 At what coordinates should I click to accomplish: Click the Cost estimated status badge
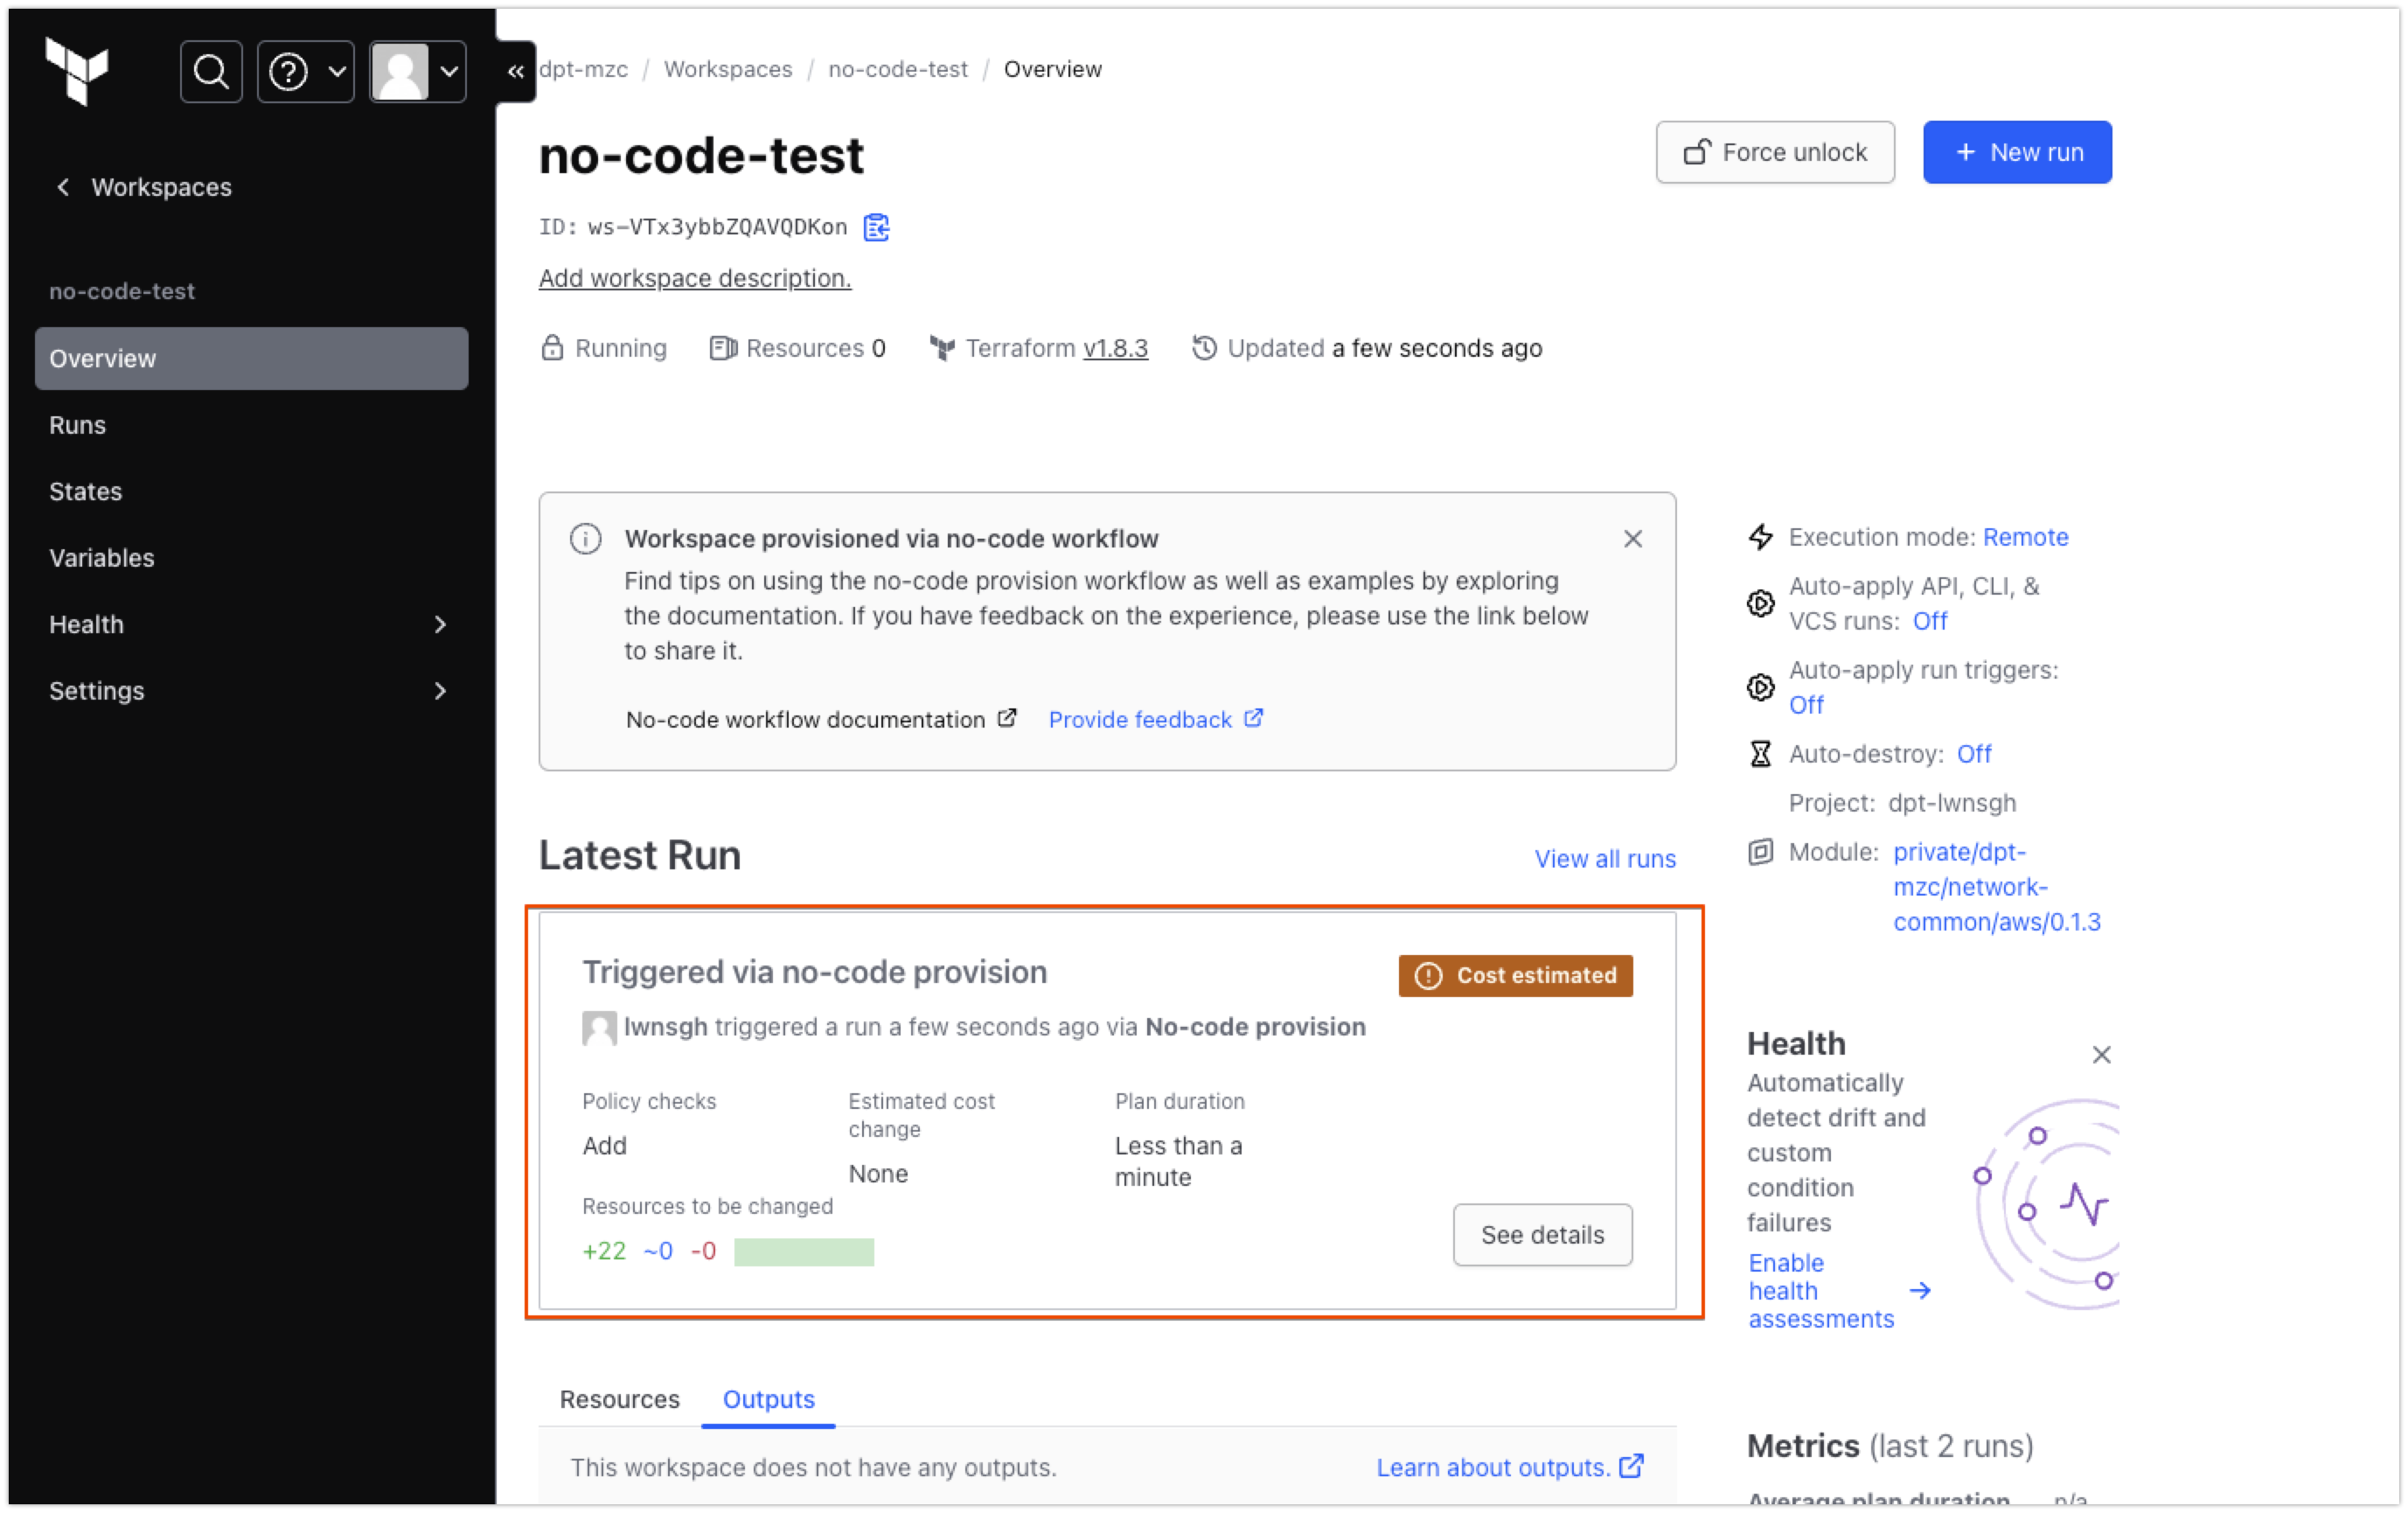[x=1516, y=976]
